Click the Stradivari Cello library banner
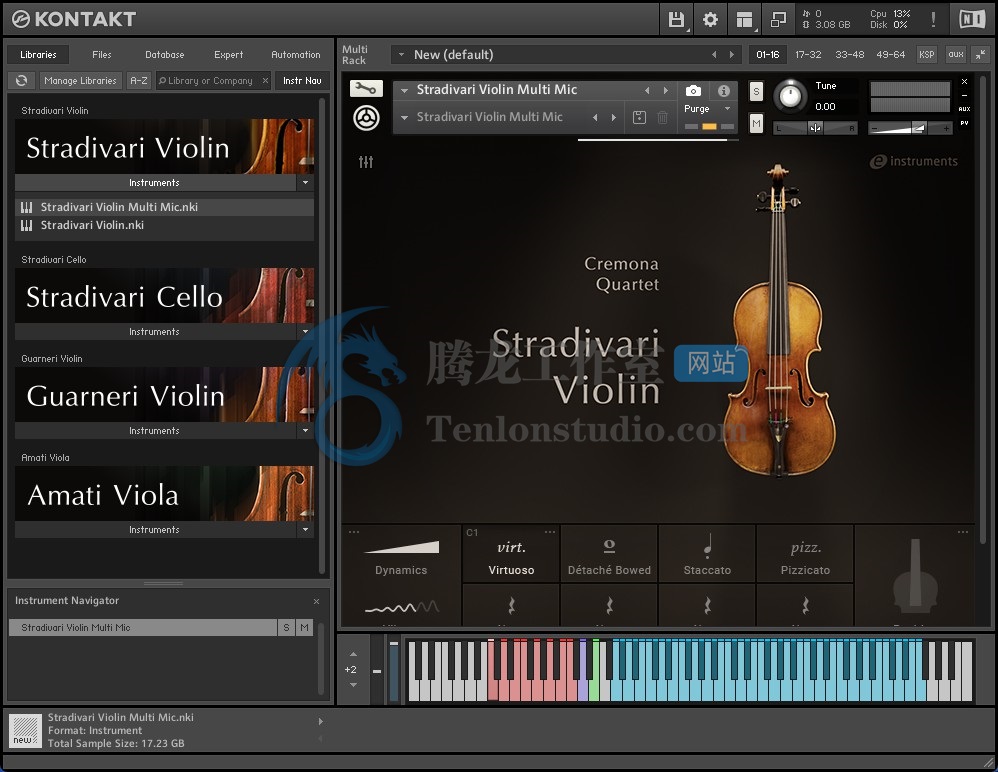The height and width of the screenshot is (772, 998). point(165,296)
